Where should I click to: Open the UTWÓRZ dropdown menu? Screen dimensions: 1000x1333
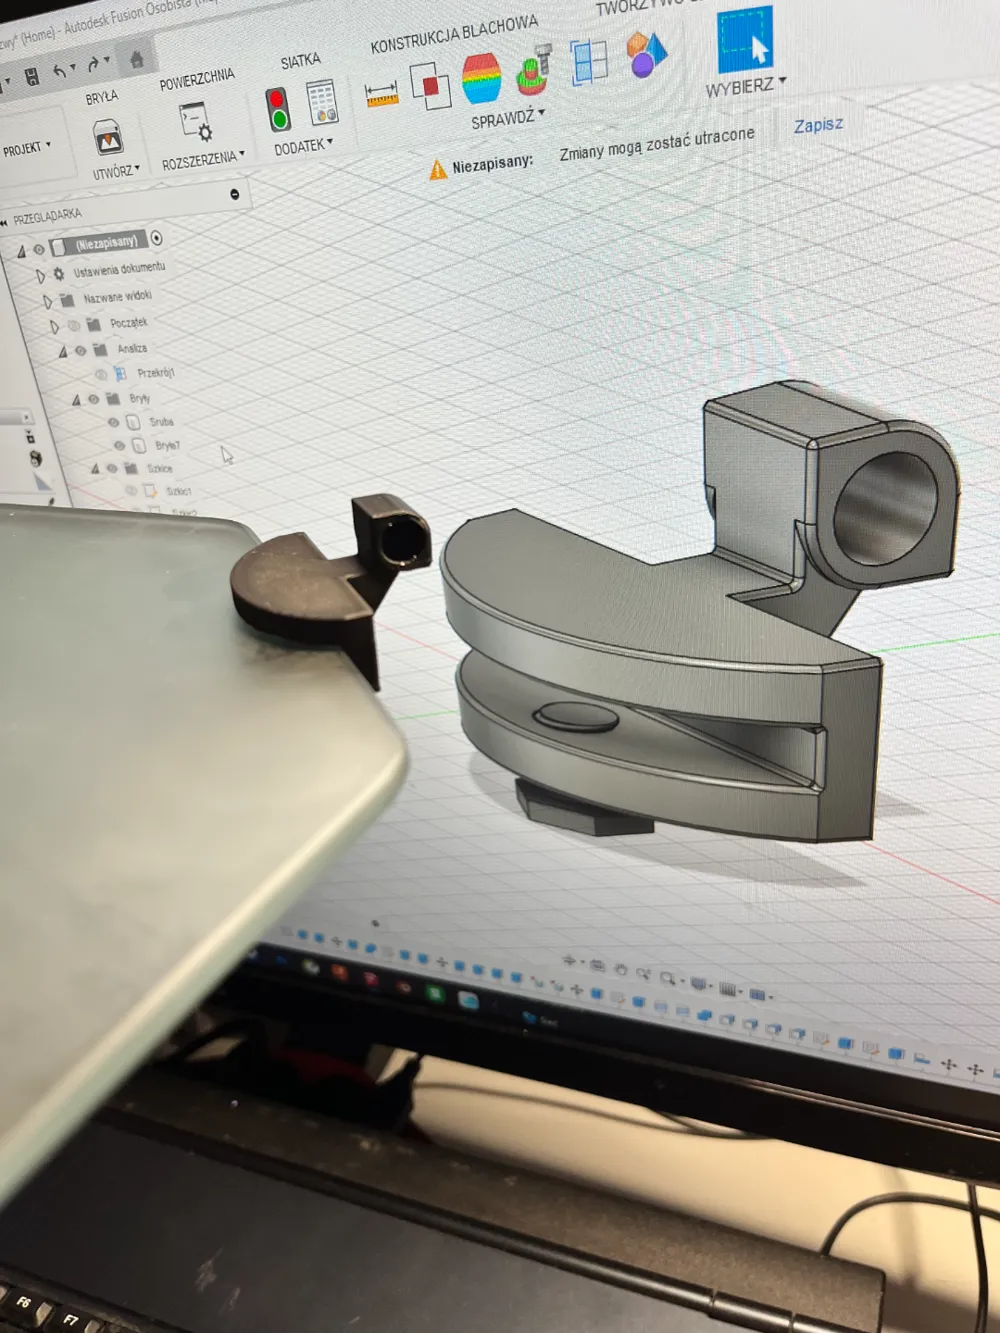[x=116, y=172]
